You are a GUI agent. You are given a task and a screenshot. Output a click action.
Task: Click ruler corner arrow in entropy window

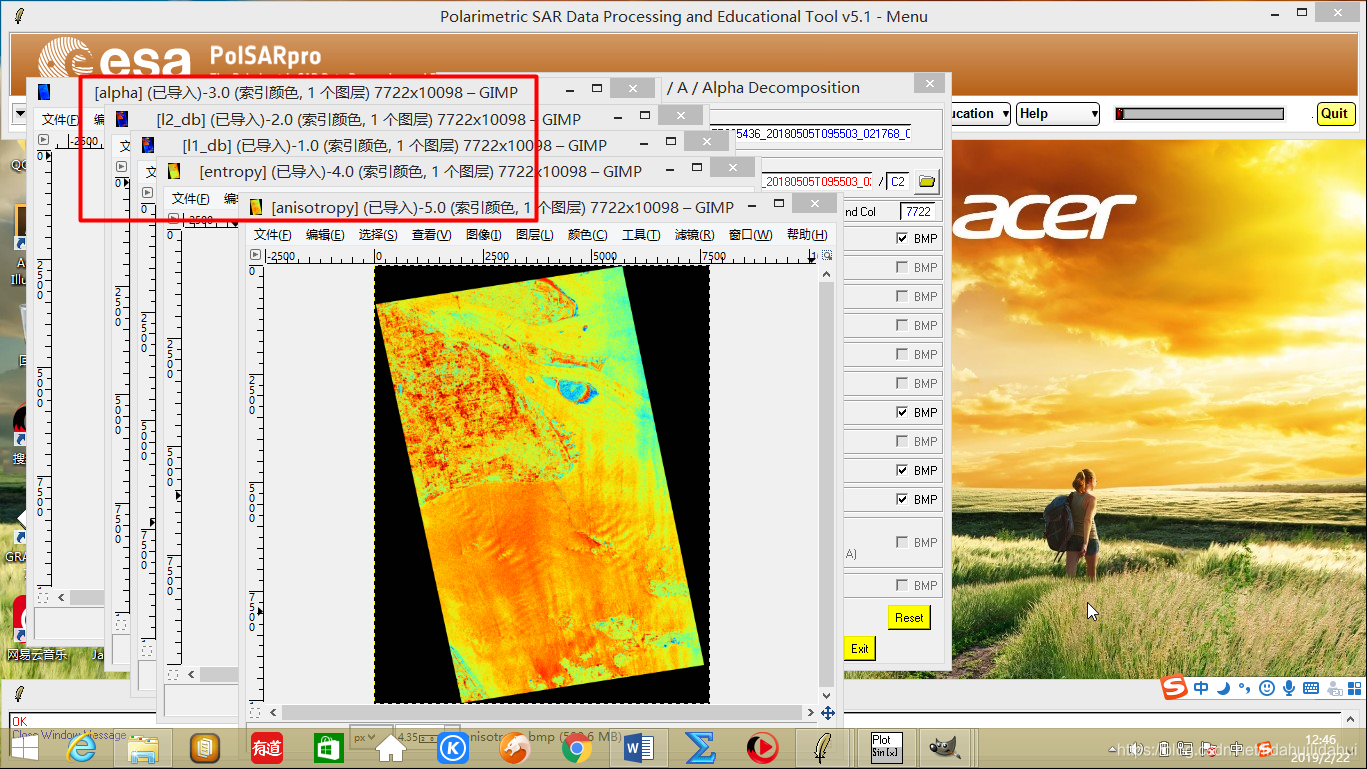[174, 219]
